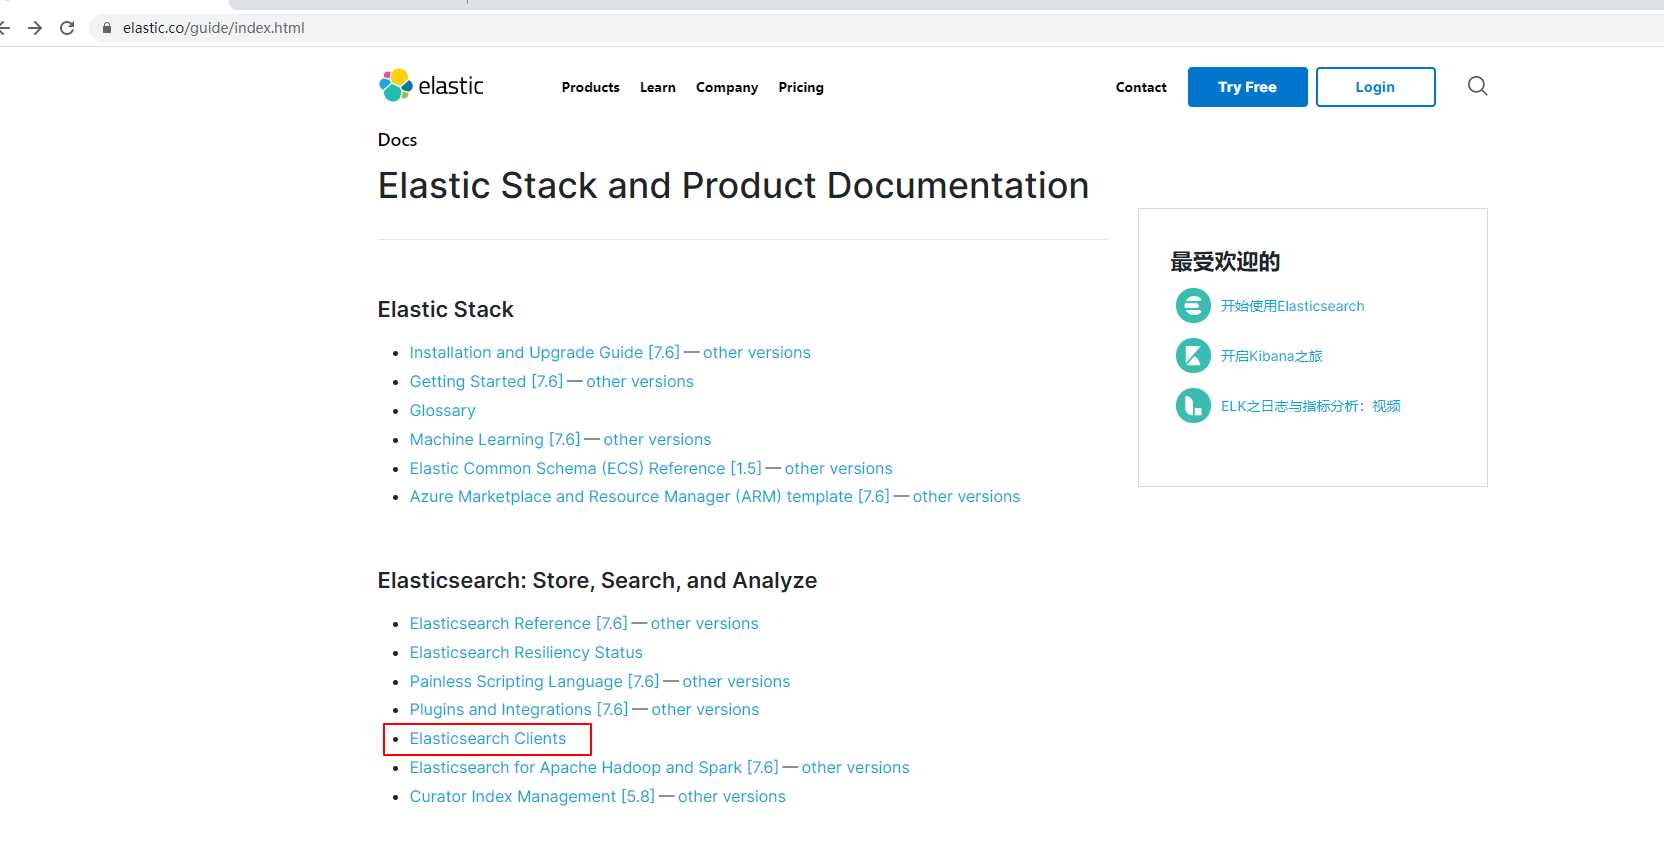
Task: Open the Learn menu
Action: tap(658, 87)
